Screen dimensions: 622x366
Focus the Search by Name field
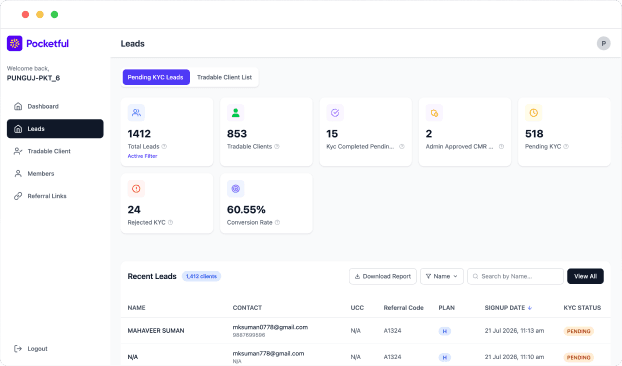[x=515, y=276]
